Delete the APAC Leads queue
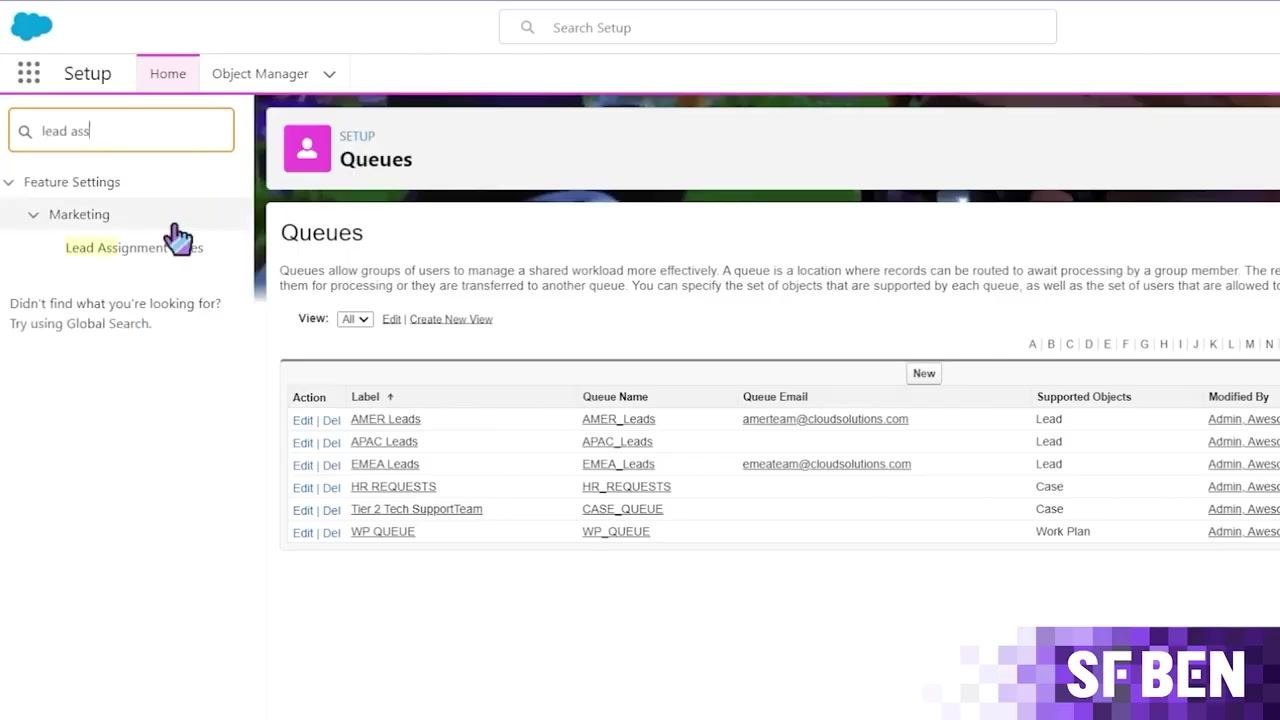 (331, 443)
